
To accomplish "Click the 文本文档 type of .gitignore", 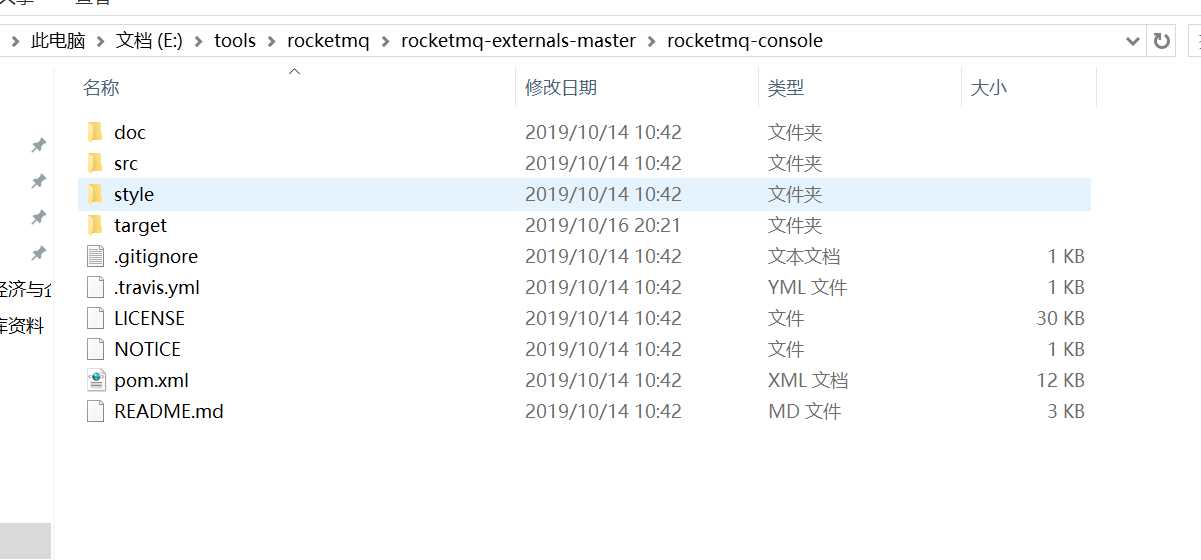I will (x=804, y=256).
